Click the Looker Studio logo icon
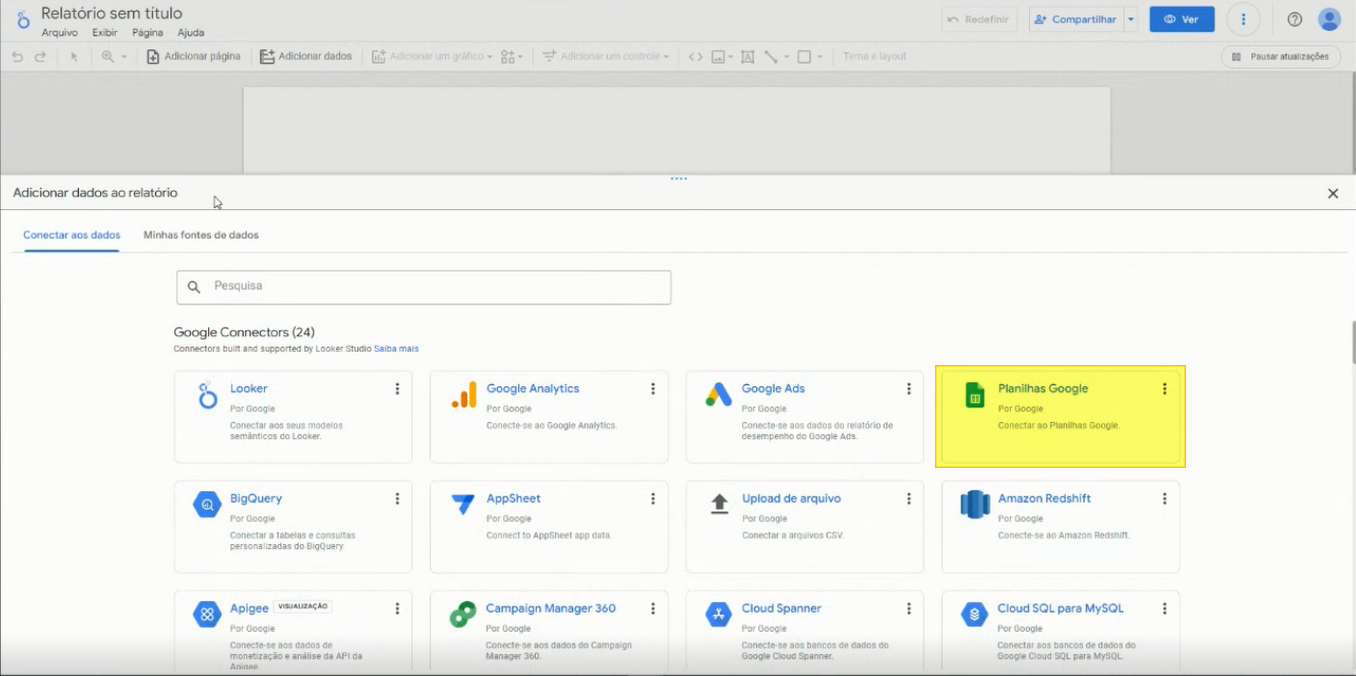This screenshot has height=676, width=1356. (x=23, y=18)
